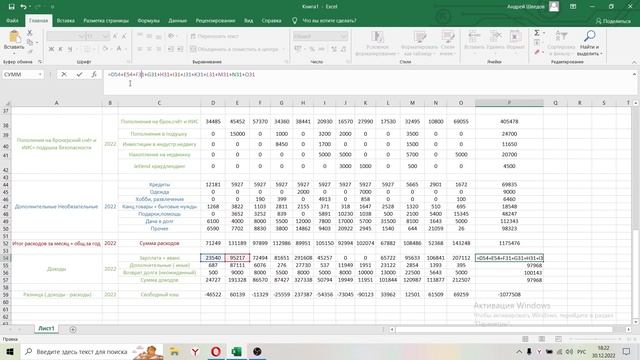This screenshot has width=640, height=360.
Task: Apply underline formatting (Ч)
Action: [70, 49]
